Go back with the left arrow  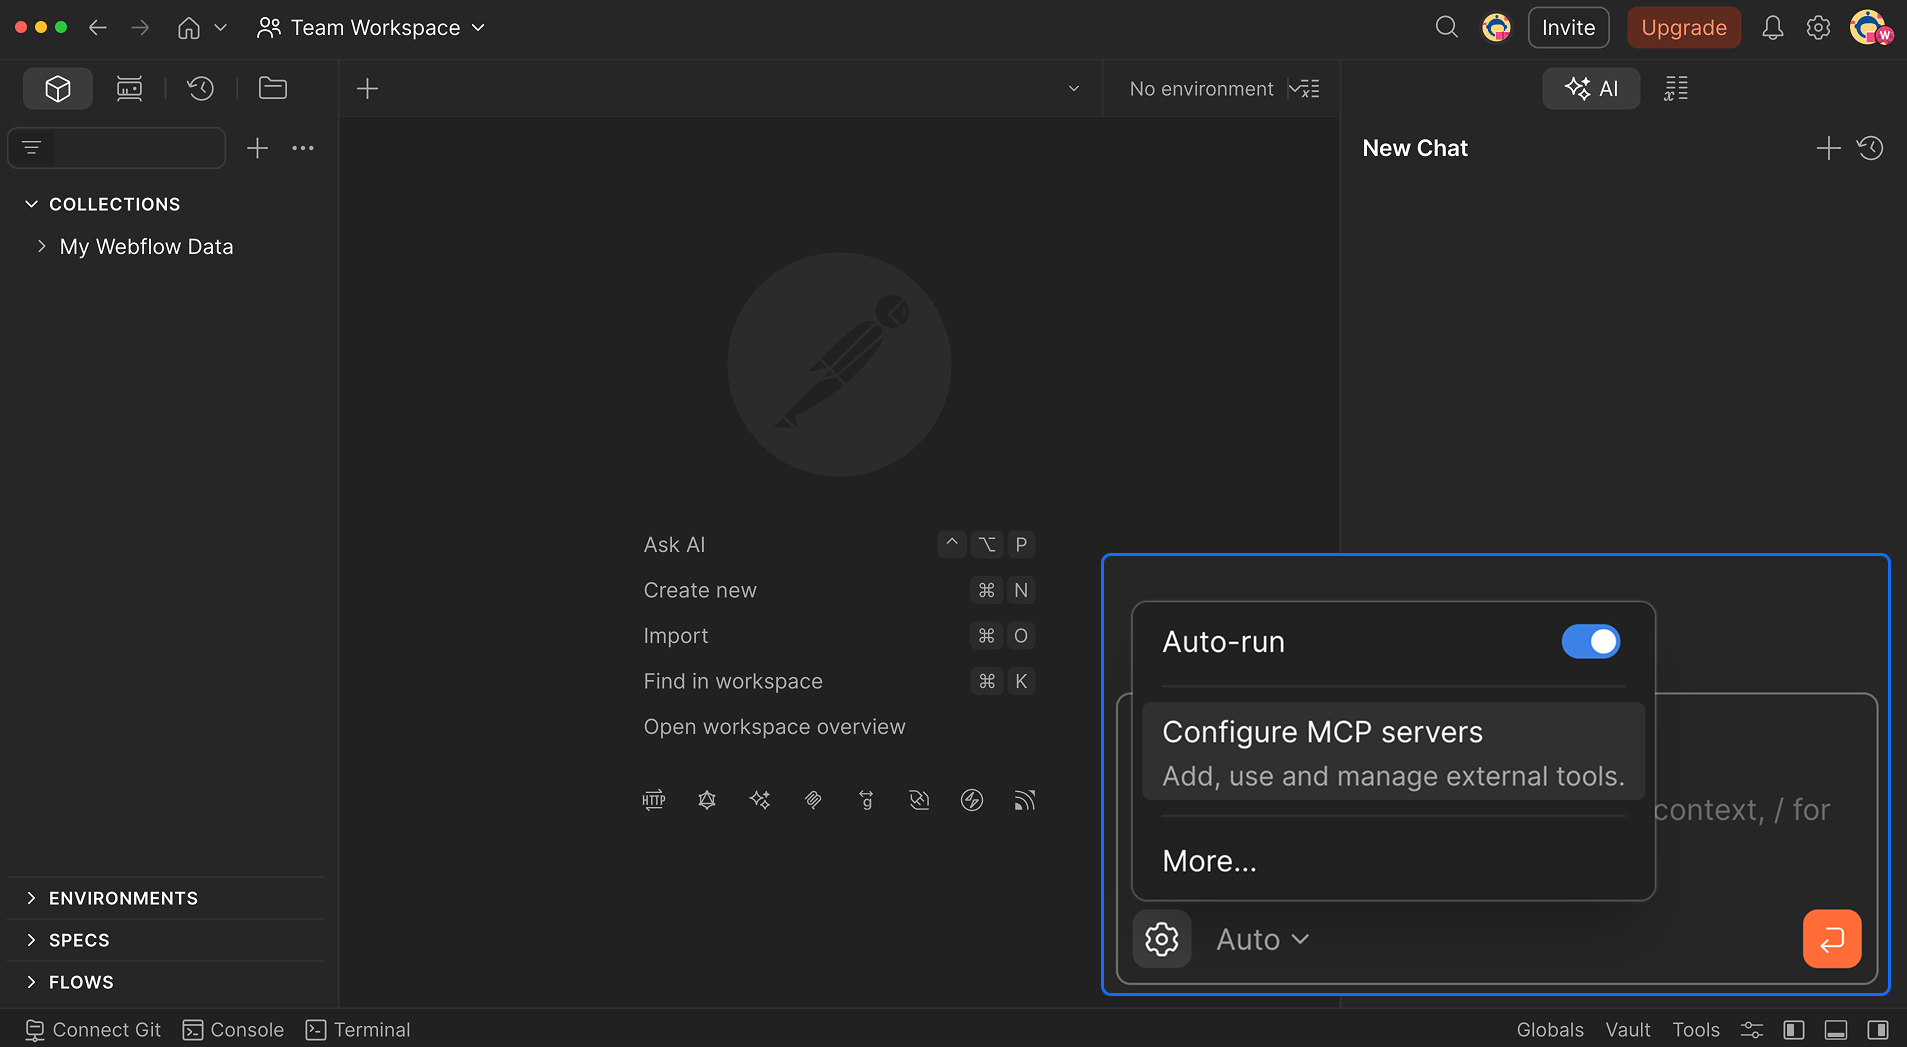click(x=97, y=27)
